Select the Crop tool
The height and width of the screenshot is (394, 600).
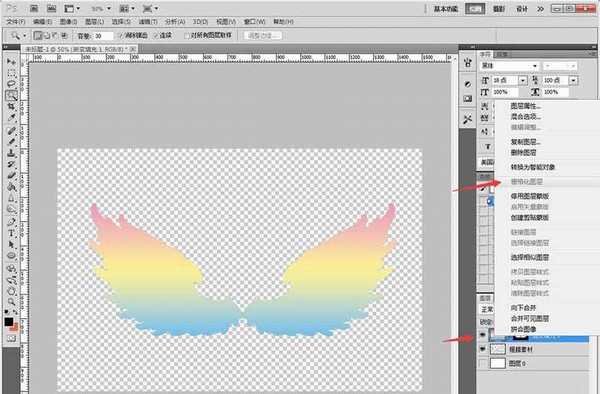pyautogui.click(x=11, y=107)
